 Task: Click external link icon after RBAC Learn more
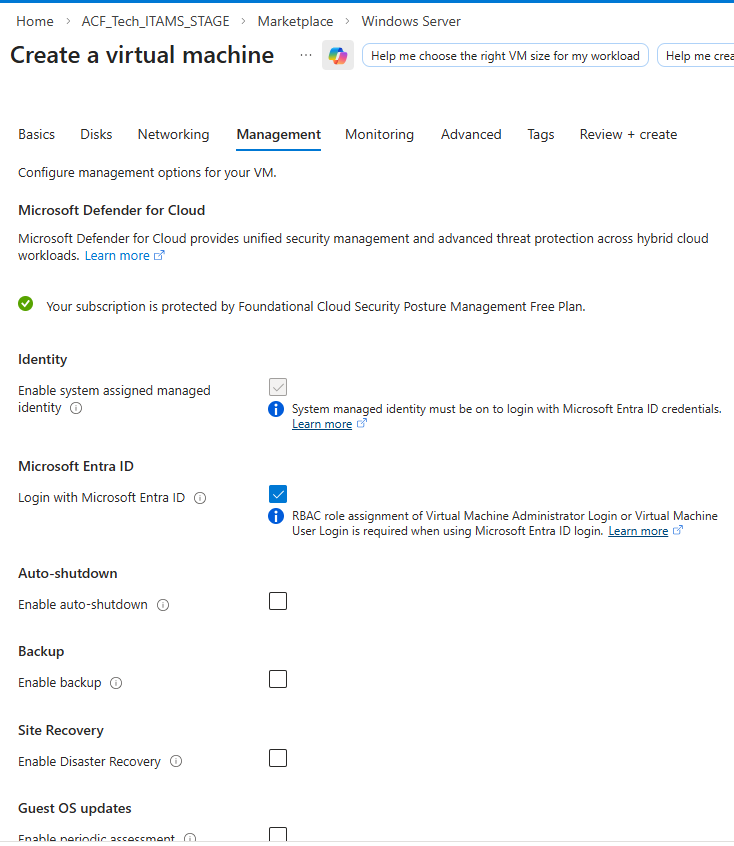tap(678, 530)
